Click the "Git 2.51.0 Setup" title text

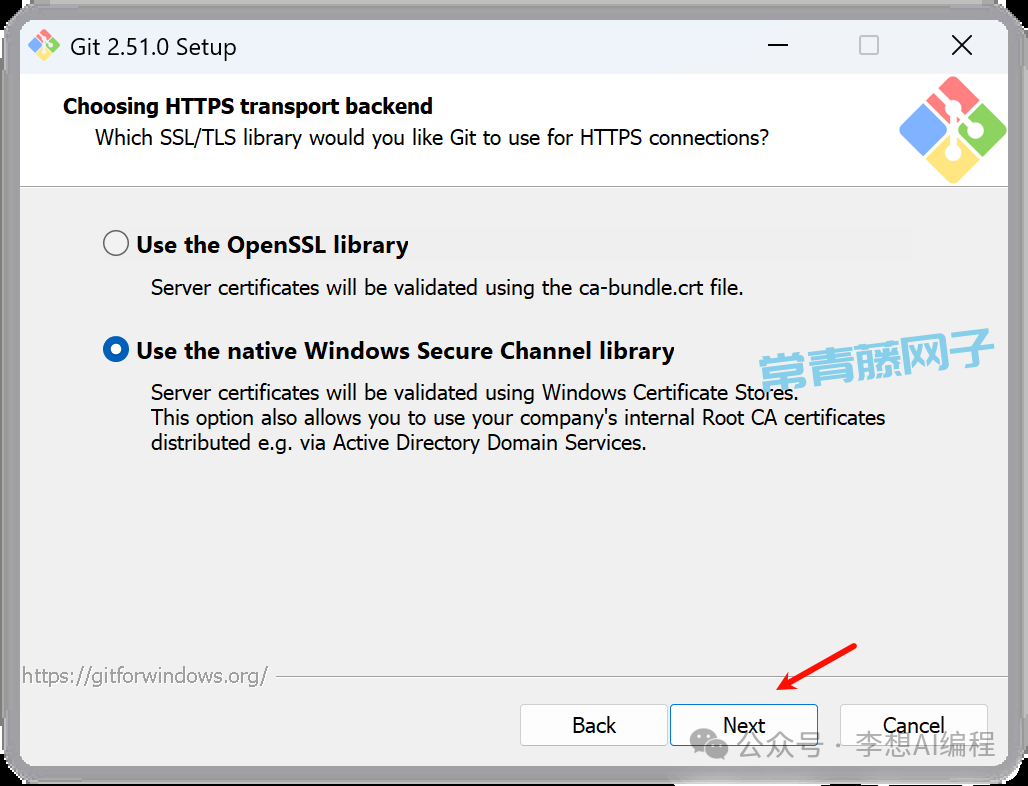(x=153, y=47)
